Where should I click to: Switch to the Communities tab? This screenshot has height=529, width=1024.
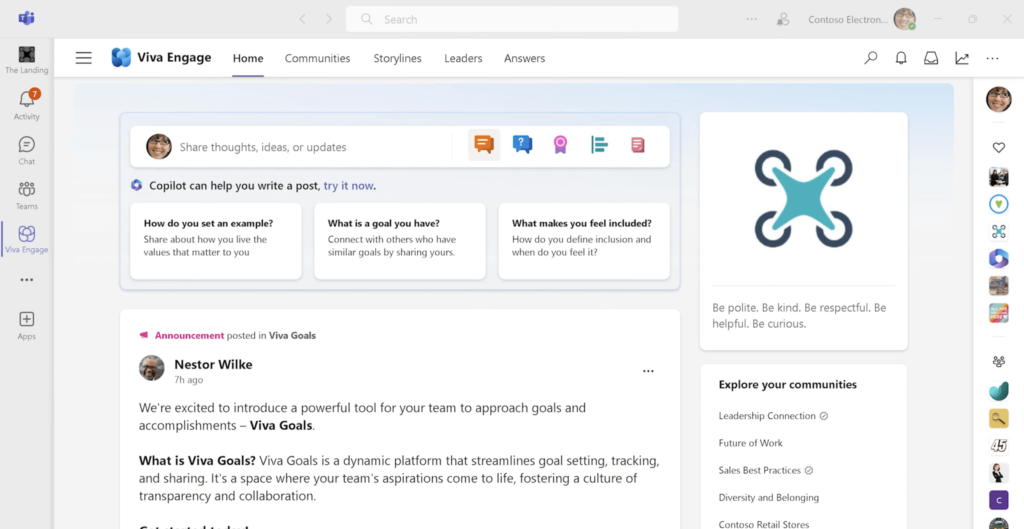pyautogui.click(x=317, y=58)
